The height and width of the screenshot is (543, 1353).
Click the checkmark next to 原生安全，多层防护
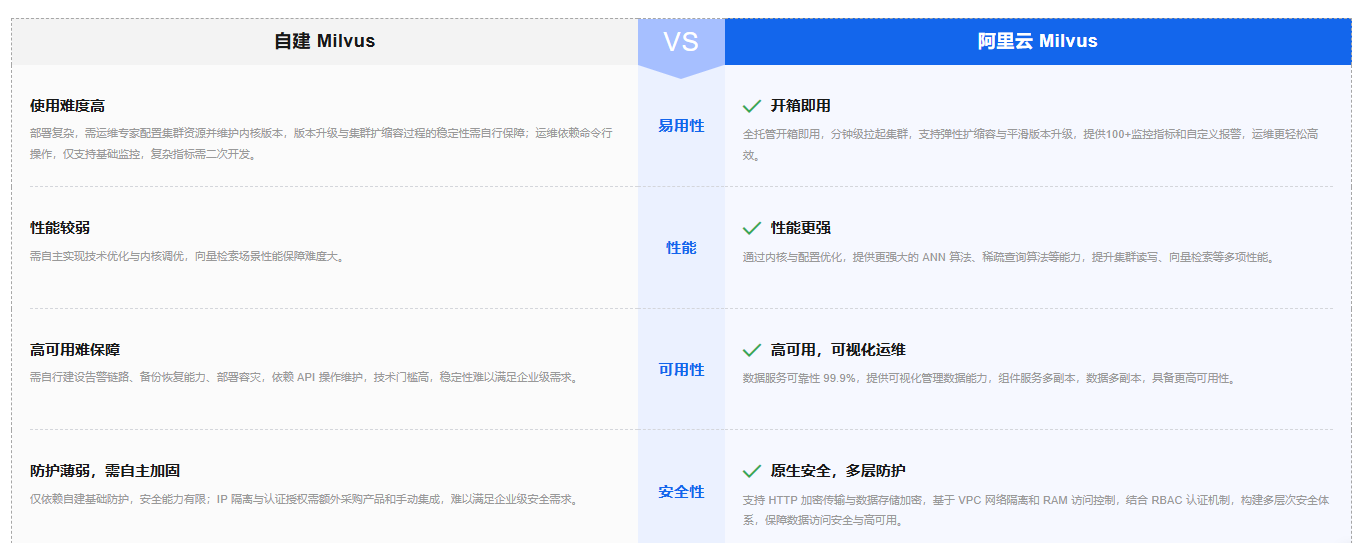click(x=752, y=471)
